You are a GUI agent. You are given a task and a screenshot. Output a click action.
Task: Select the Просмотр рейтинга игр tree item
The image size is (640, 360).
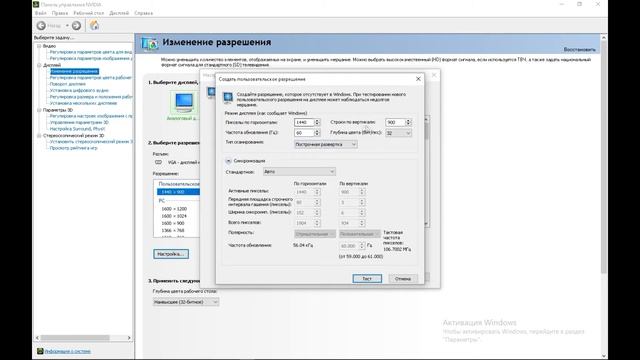[73, 148]
